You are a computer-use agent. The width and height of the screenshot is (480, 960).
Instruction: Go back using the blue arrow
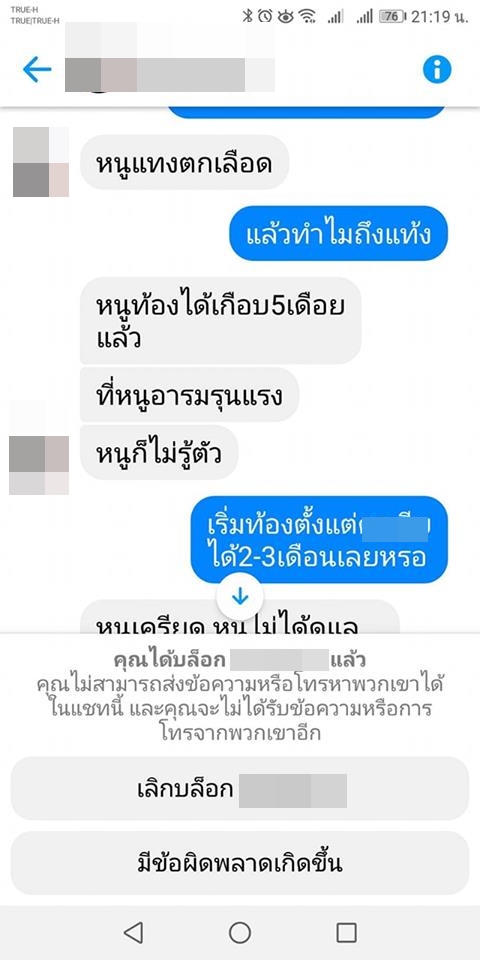click(x=37, y=70)
